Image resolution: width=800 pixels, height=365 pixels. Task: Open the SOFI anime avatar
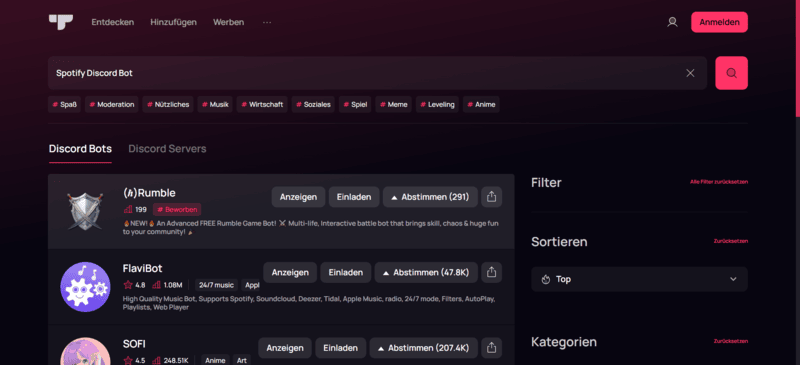click(85, 351)
